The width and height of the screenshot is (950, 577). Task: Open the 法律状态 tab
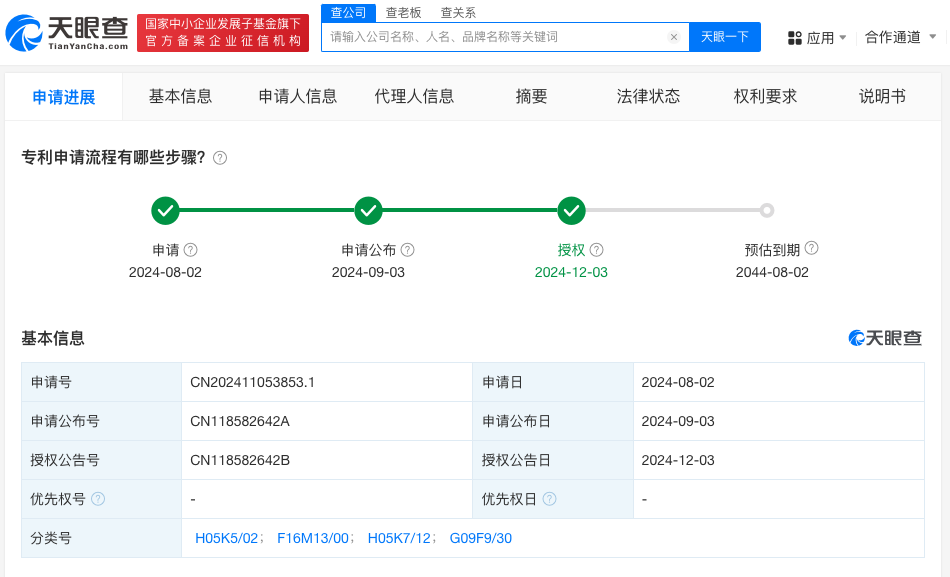pyautogui.click(x=648, y=96)
